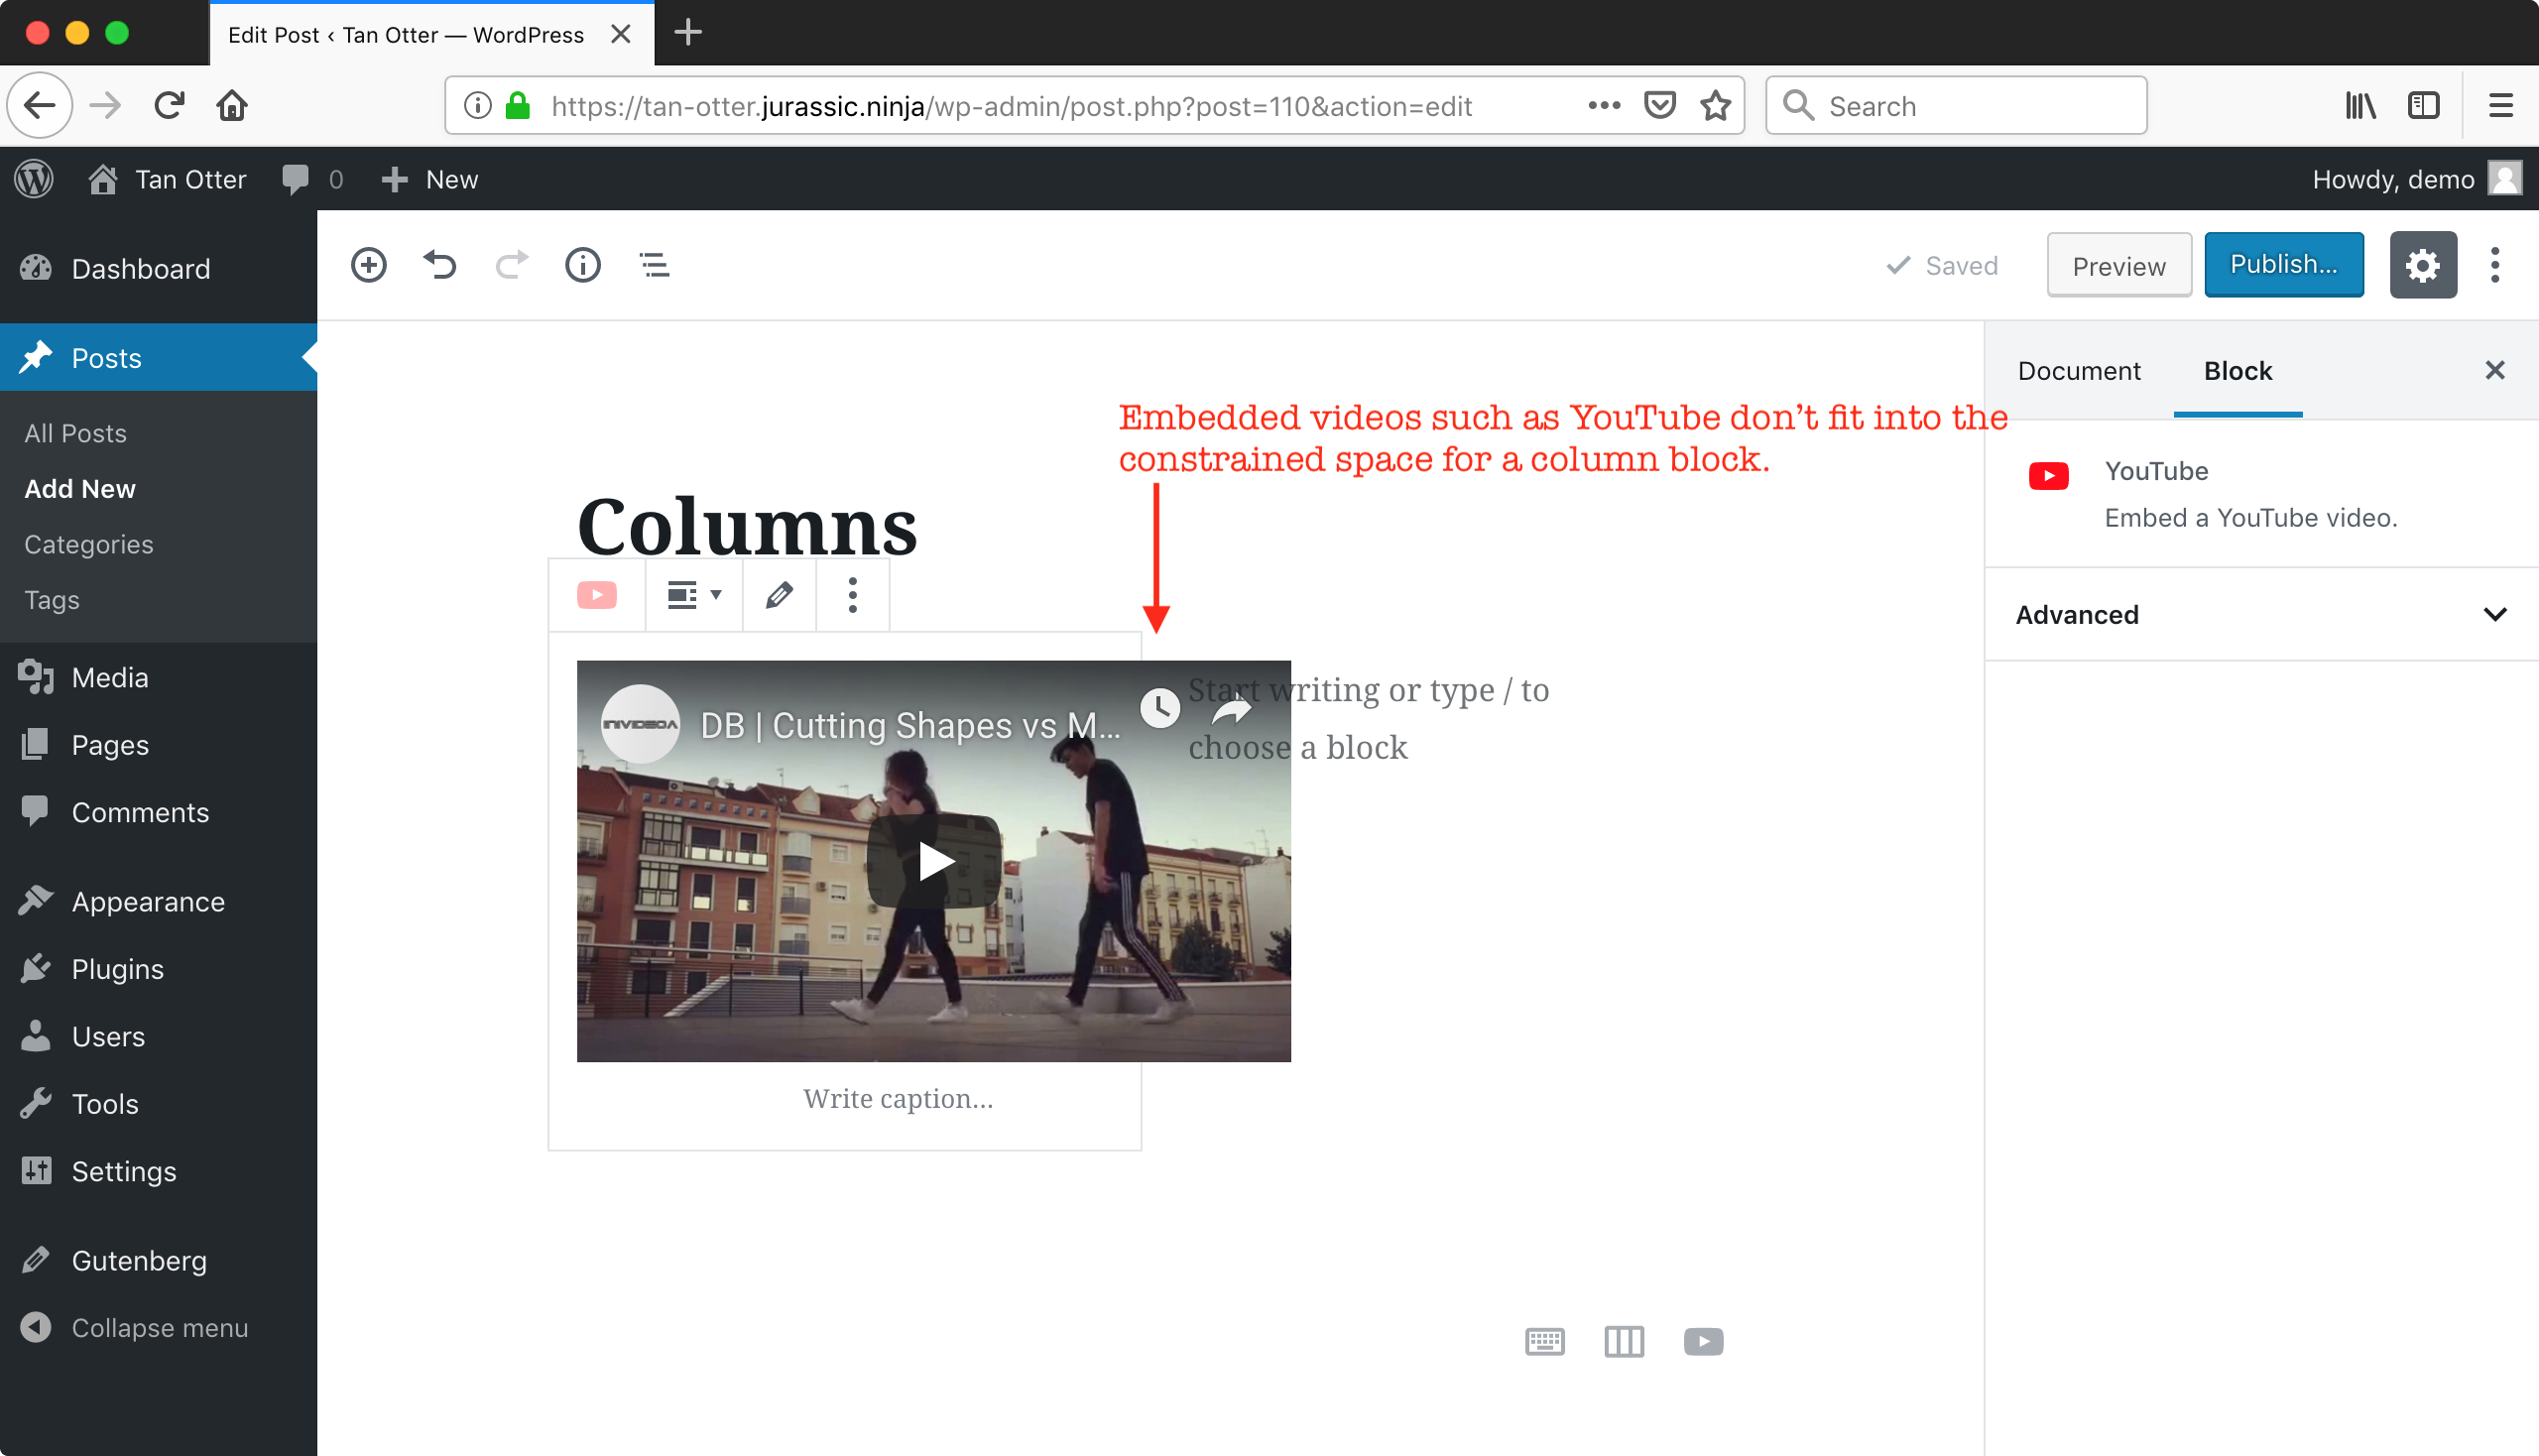Expand the Advanced panel
The width and height of the screenshot is (2539, 1456).
pos(2261,614)
